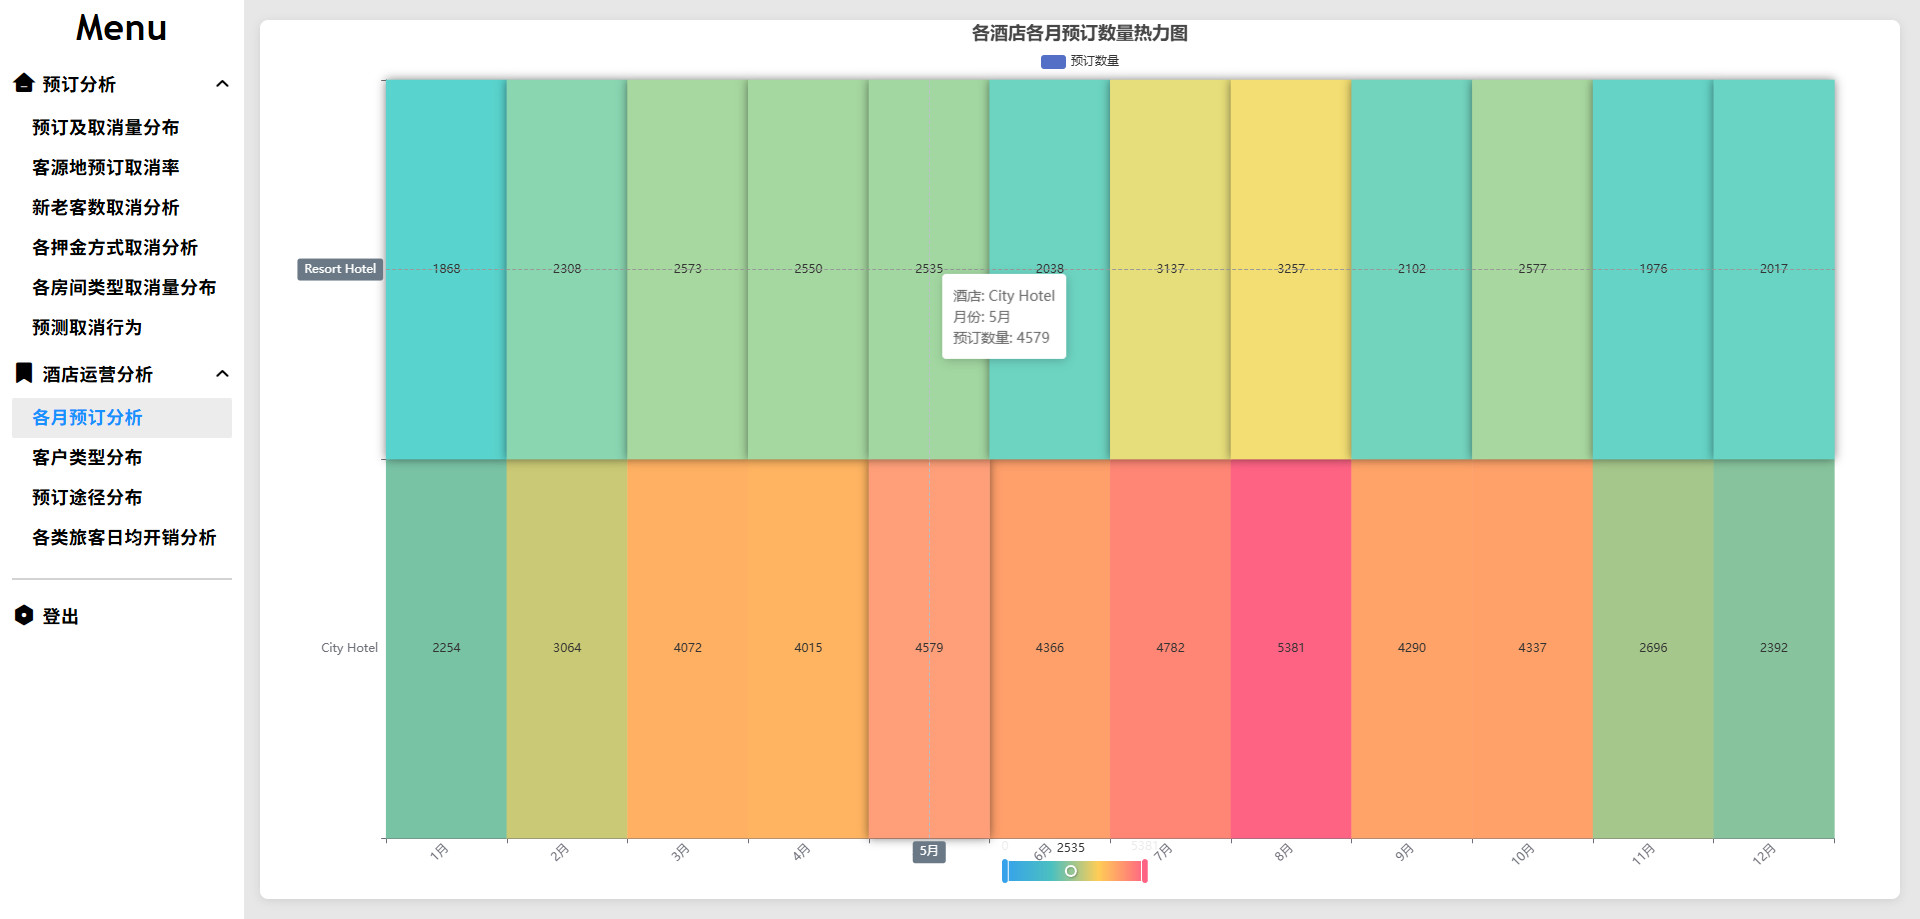The height and width of the screenshot is (919, 1920).
Task: Open 客源地预订取消率 analysis page
Action: (105, 167)
